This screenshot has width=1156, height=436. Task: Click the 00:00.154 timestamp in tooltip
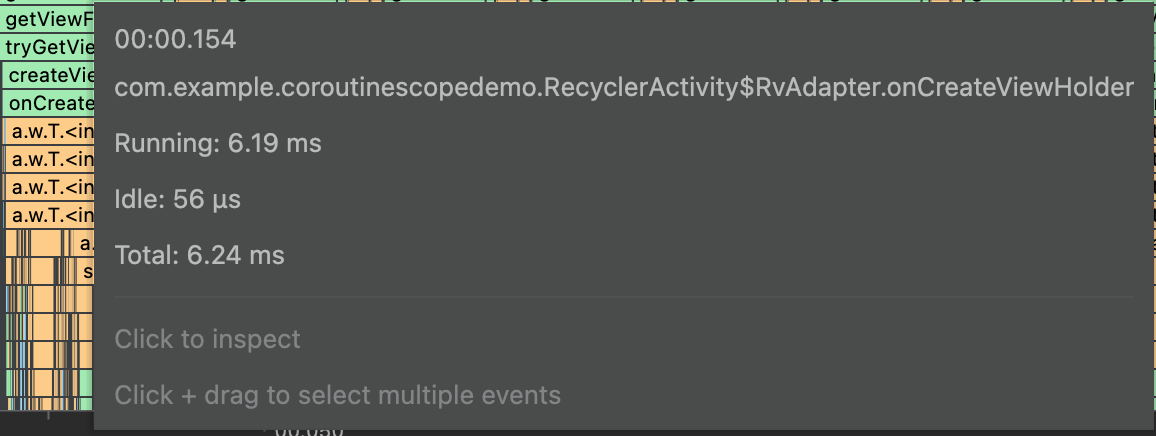(x=176, y=40)
